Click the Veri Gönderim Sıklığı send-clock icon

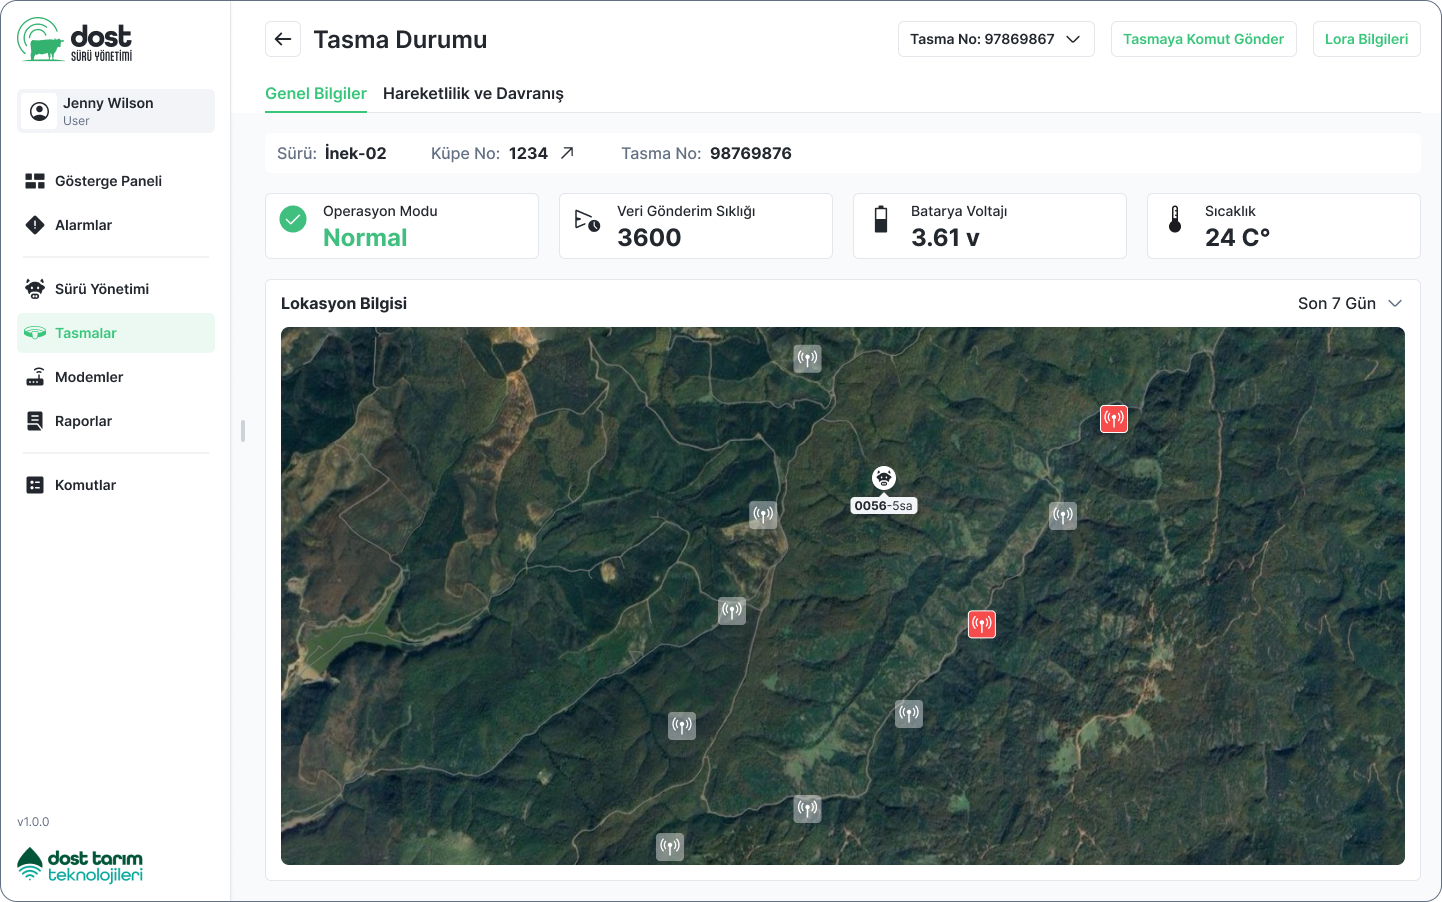click(587, 220)
